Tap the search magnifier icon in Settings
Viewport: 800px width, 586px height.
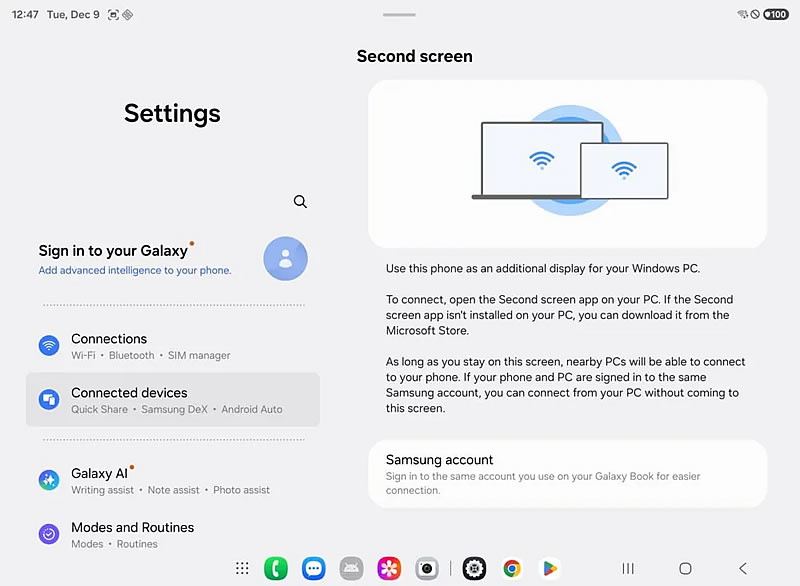300,202
